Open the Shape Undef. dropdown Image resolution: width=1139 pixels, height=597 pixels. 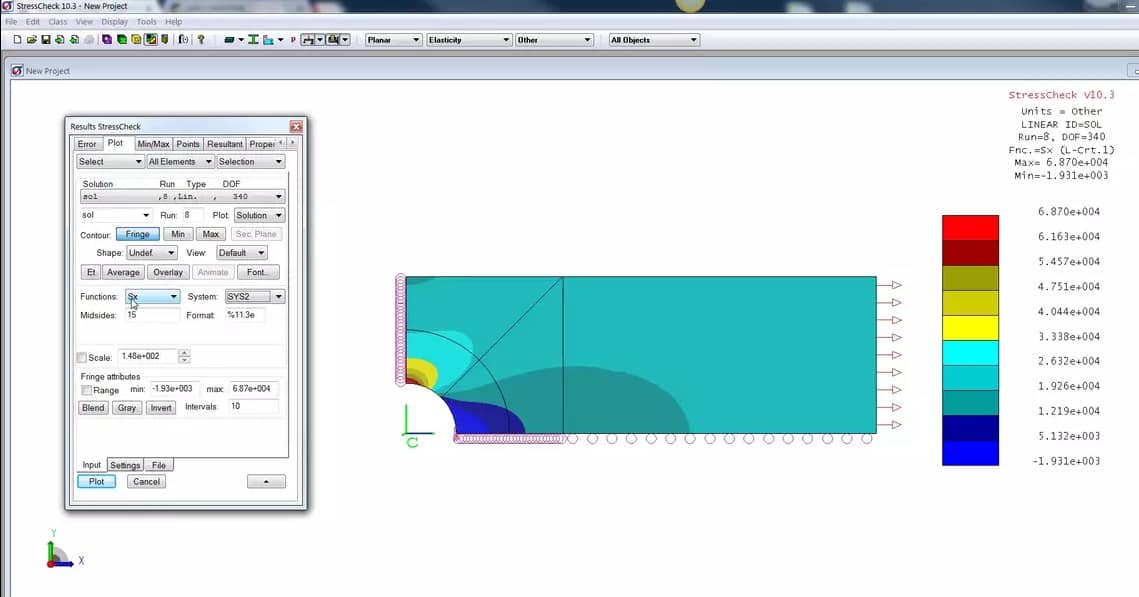click(152, 253)
